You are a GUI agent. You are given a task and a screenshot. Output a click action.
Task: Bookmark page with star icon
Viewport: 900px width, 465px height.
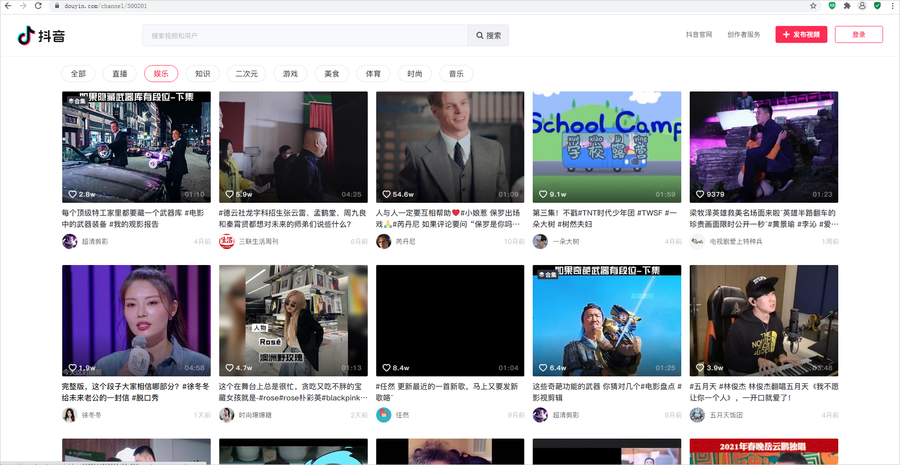[x=813, y=5]
